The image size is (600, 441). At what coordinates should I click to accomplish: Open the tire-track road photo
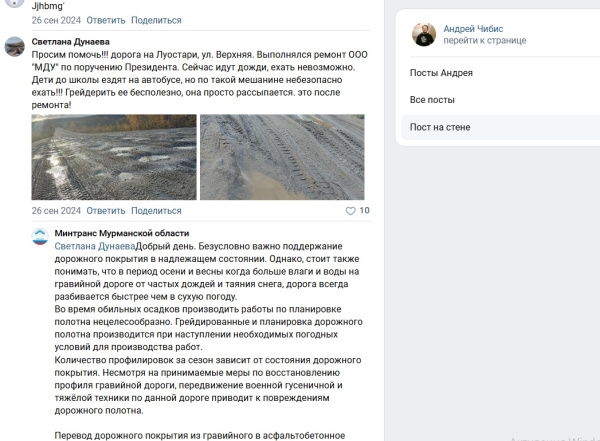[x=282, y=157]
